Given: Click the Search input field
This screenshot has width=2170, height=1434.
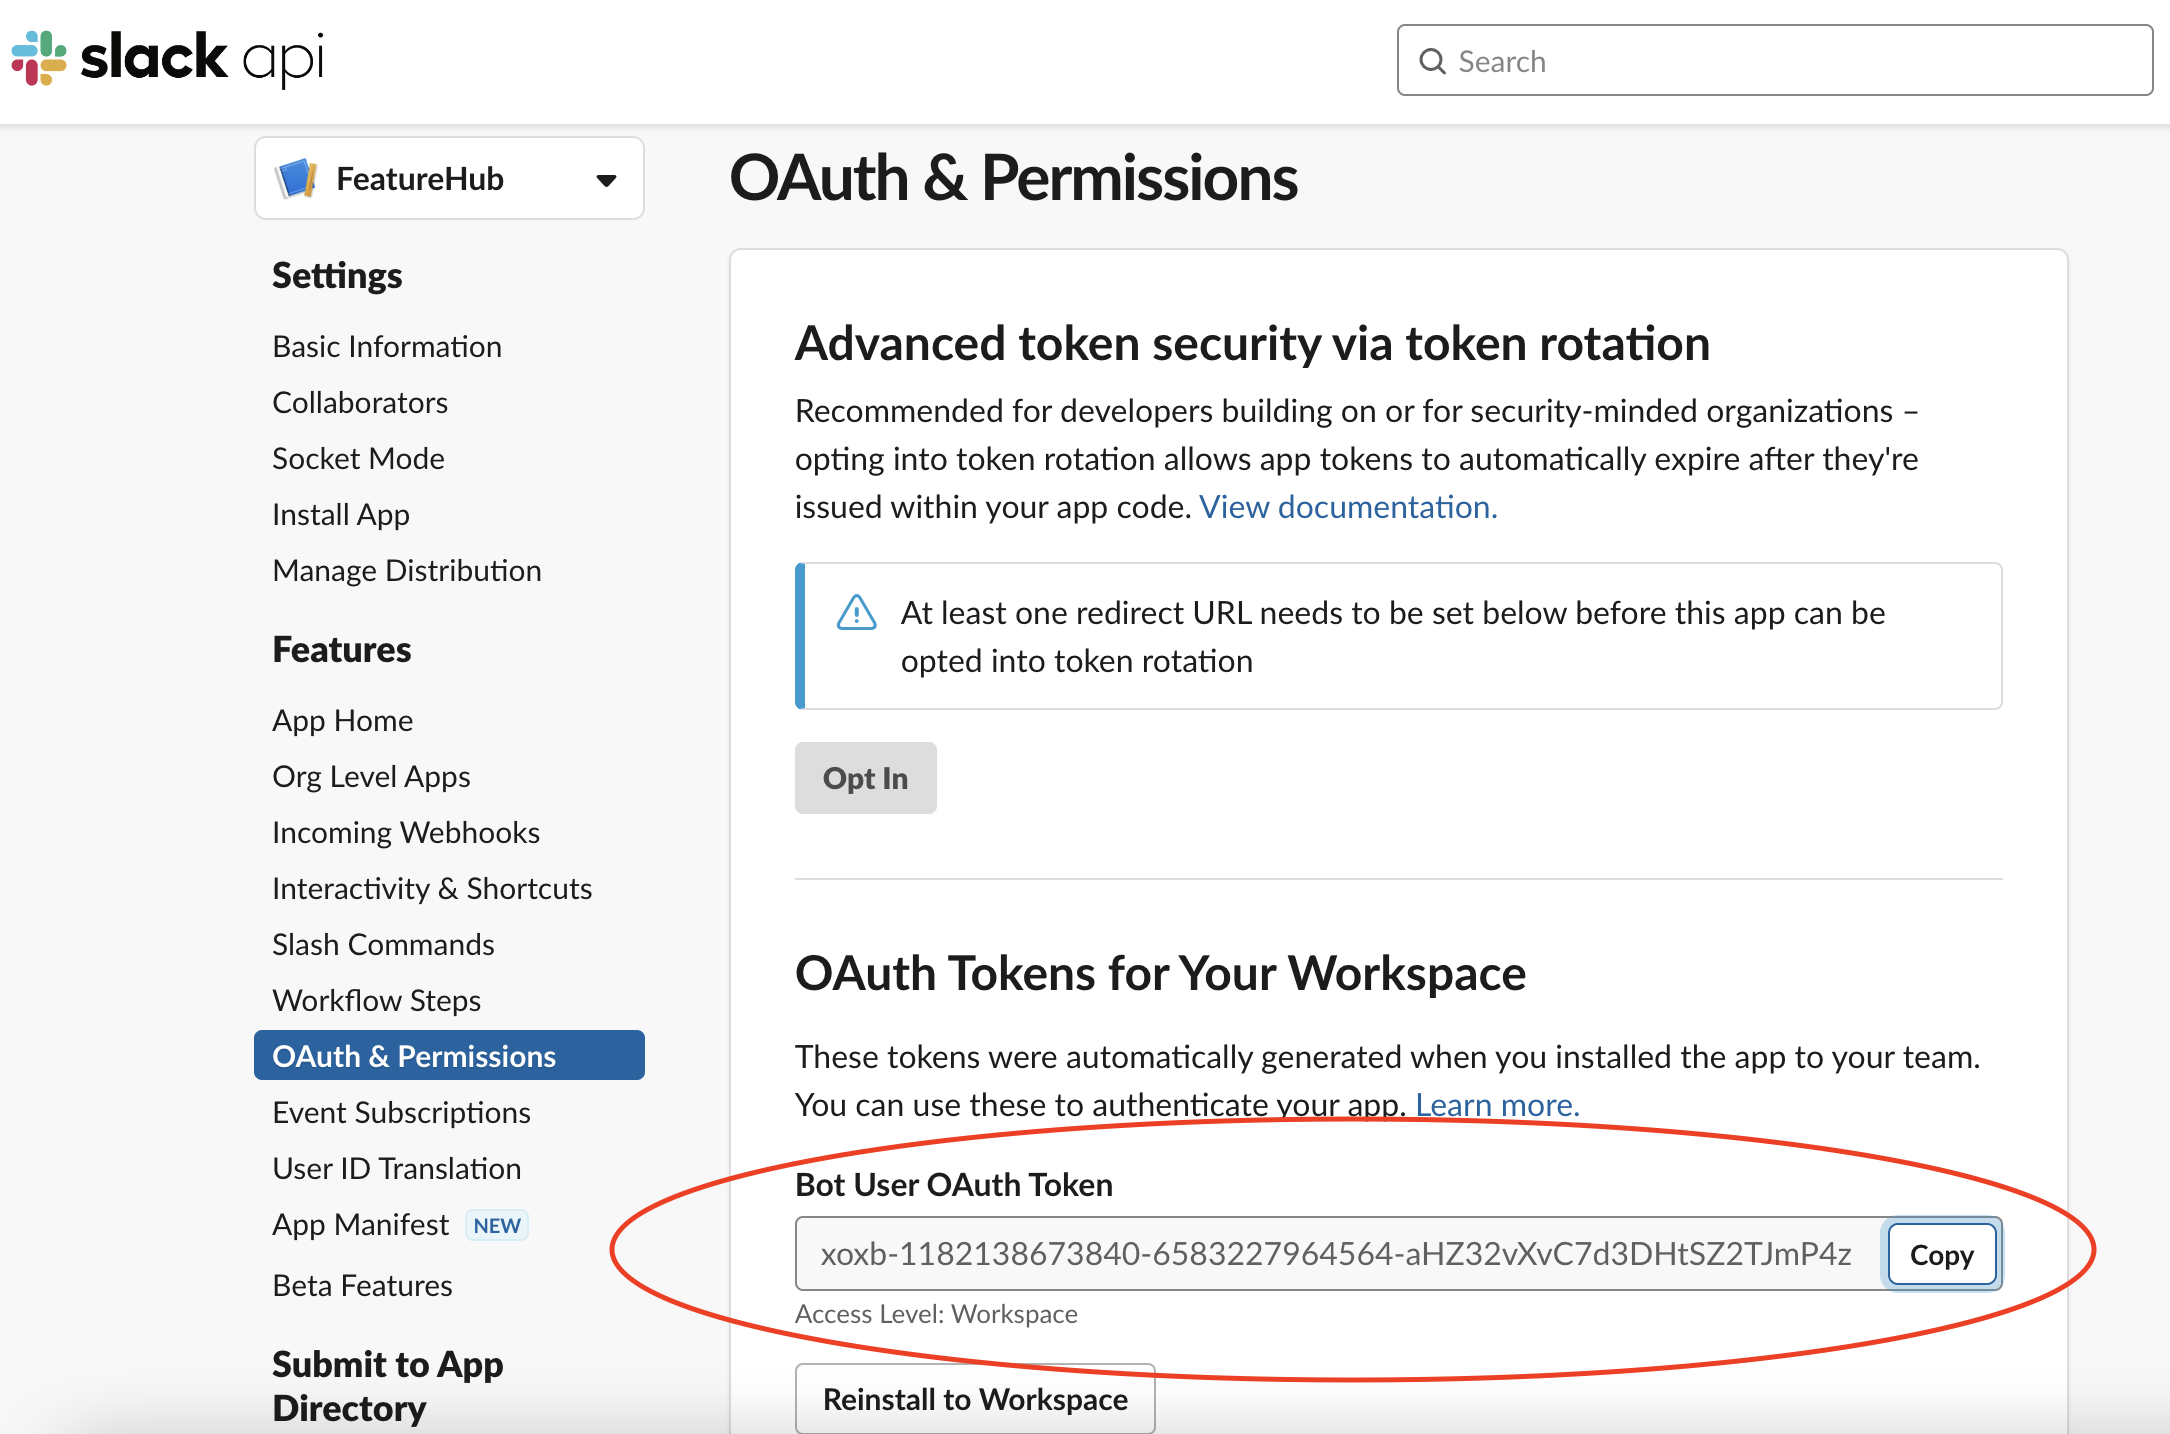Looking at the screenshot, I should [1790, 62].
